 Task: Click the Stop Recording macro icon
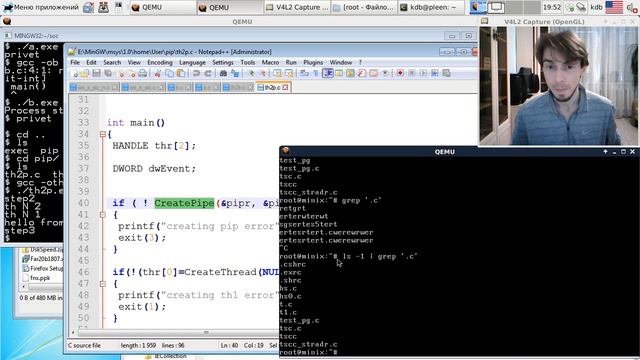point(412,73)
